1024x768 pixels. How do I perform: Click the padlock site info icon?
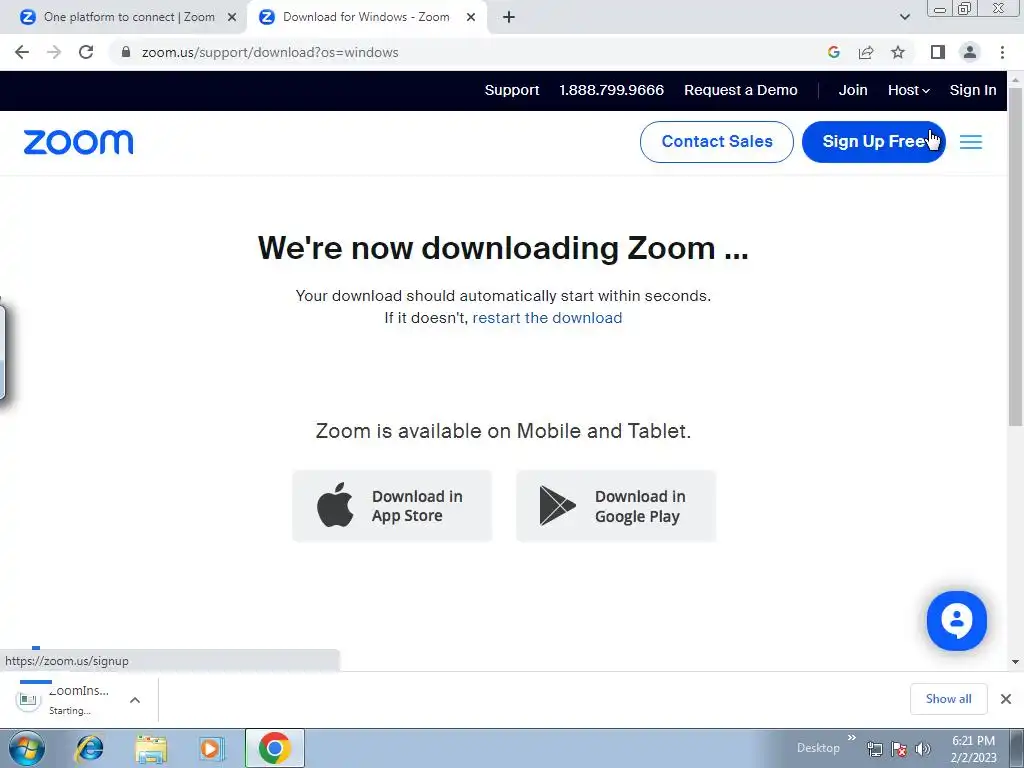(126, 52)
